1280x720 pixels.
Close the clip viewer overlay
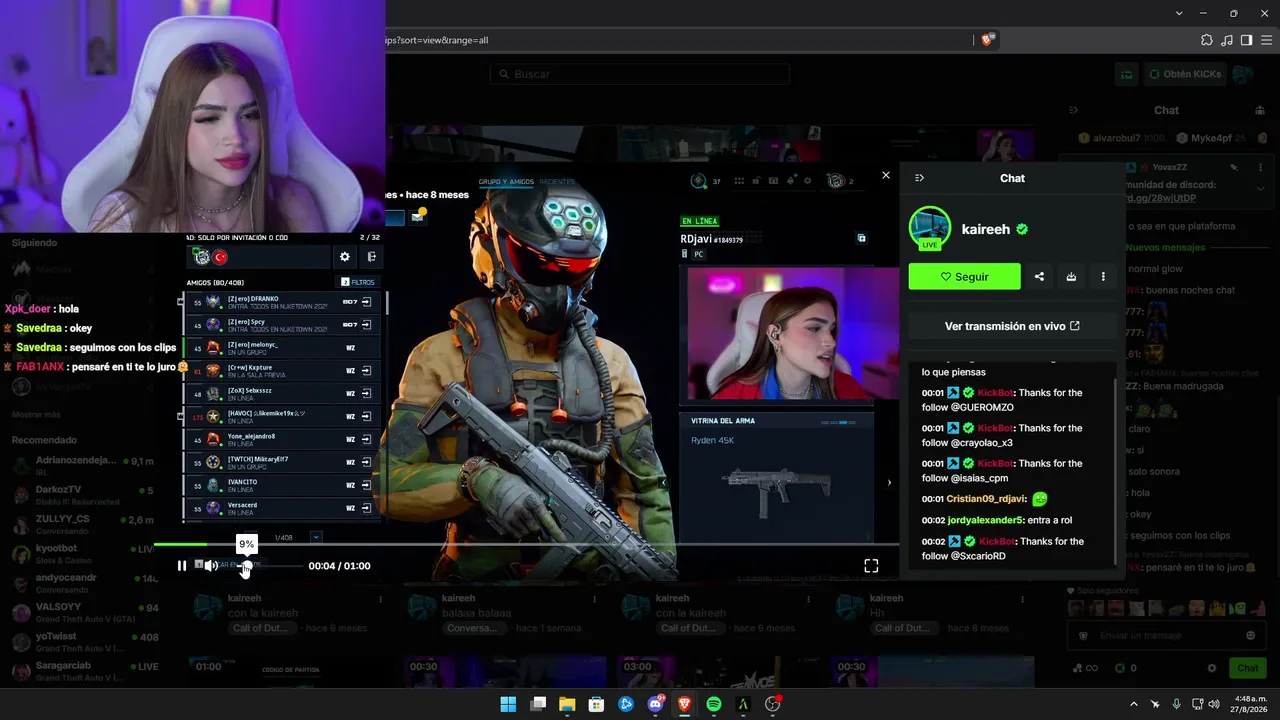coord(885,176)
